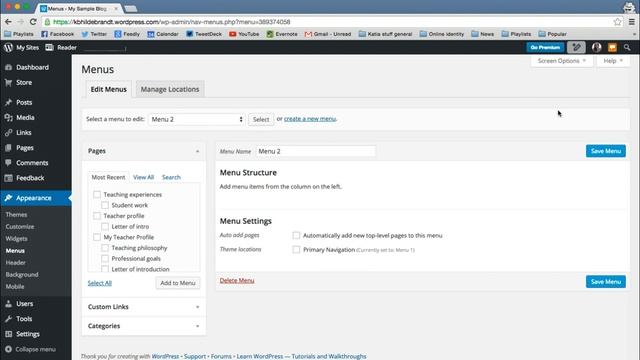Image resolution: width=640 pixels, height=360 pixels.
Task: Bookmark this page with star icon
Action: coord(617,22)
